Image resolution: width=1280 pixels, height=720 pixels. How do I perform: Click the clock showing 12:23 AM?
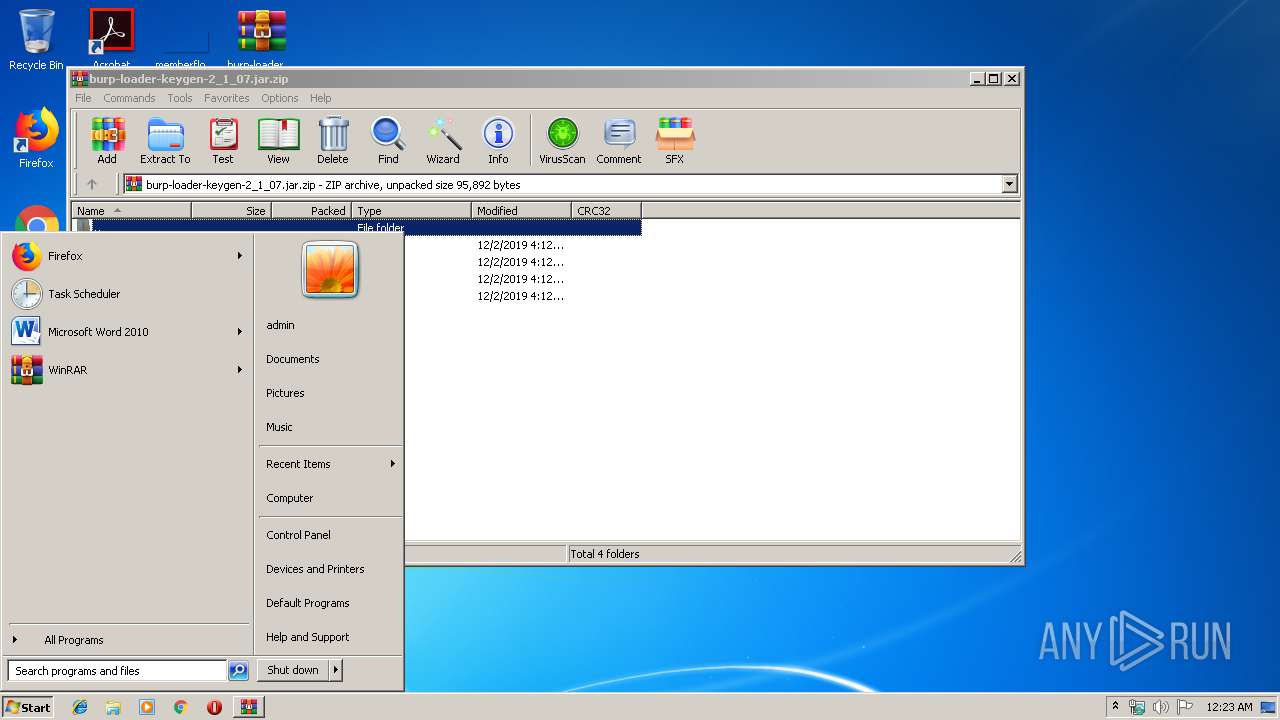click(x=1229, y=707)
